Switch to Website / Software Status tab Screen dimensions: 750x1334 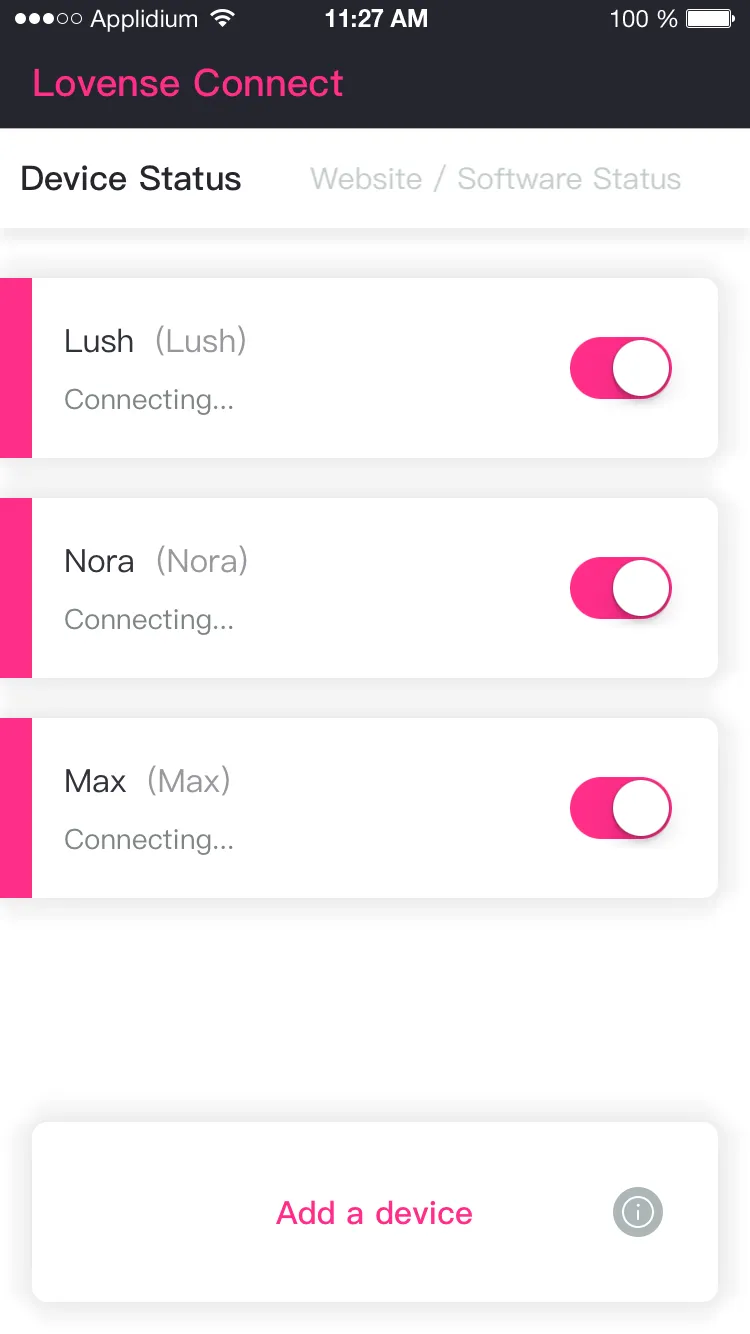click(495, 179)
